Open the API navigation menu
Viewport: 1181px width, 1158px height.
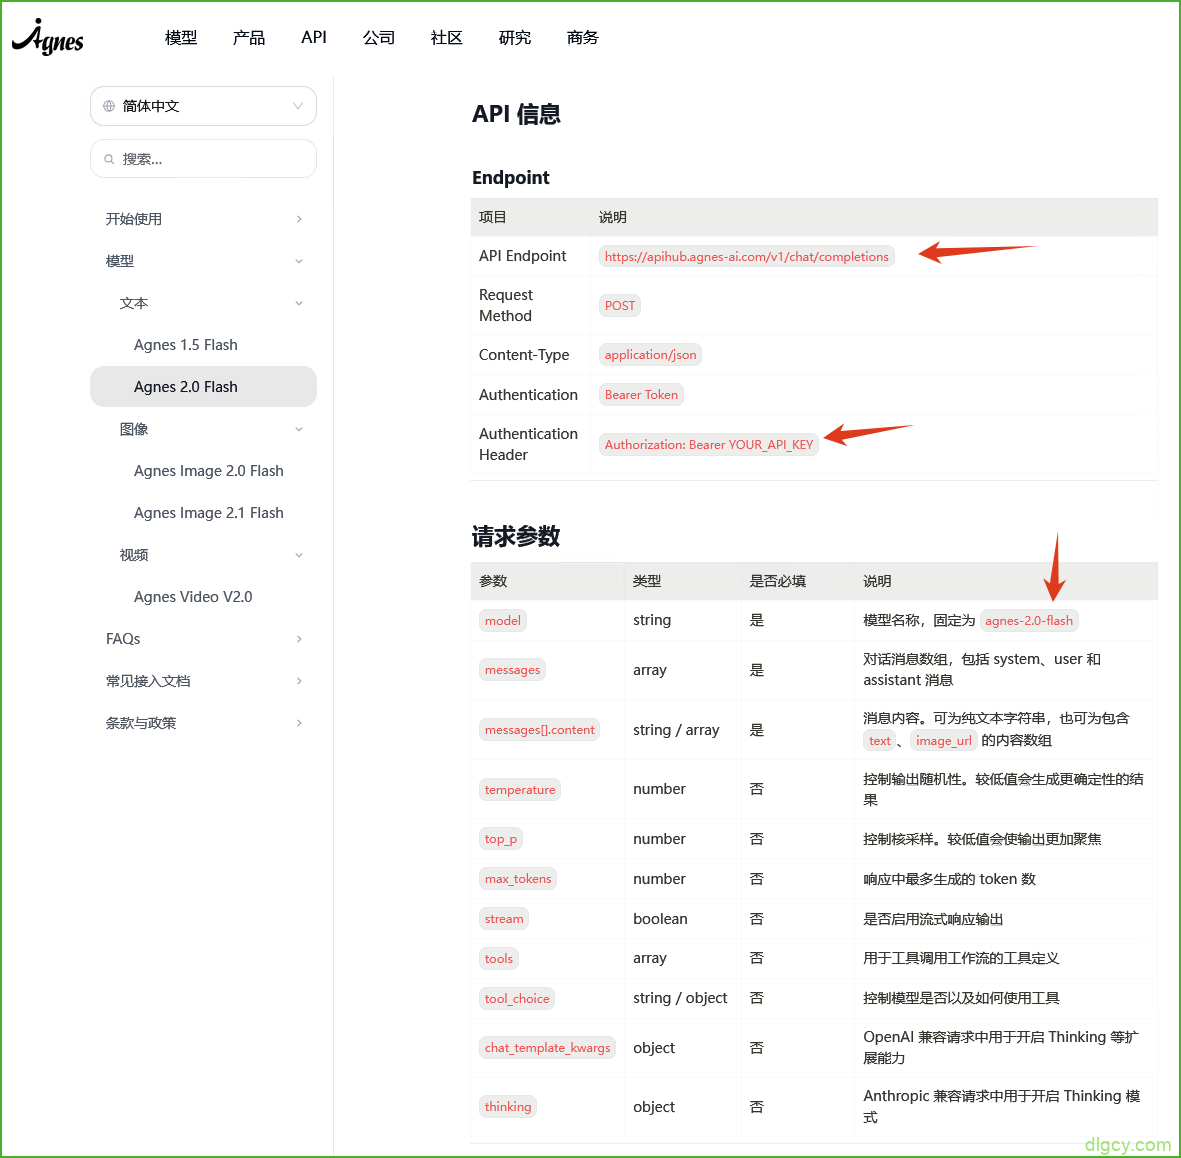point(314,38)
